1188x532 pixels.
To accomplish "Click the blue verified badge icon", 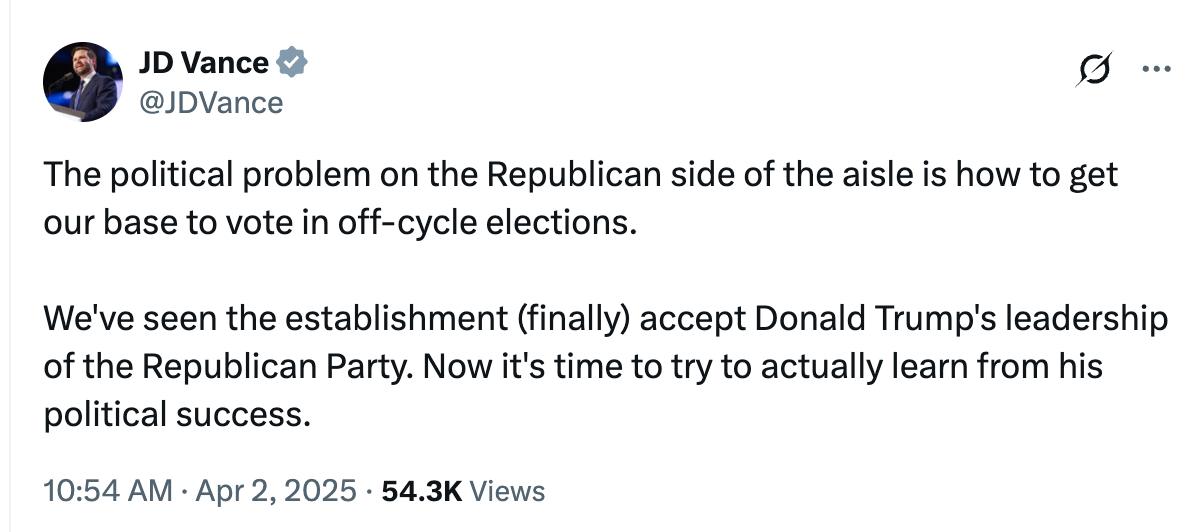I will point(292,63).
